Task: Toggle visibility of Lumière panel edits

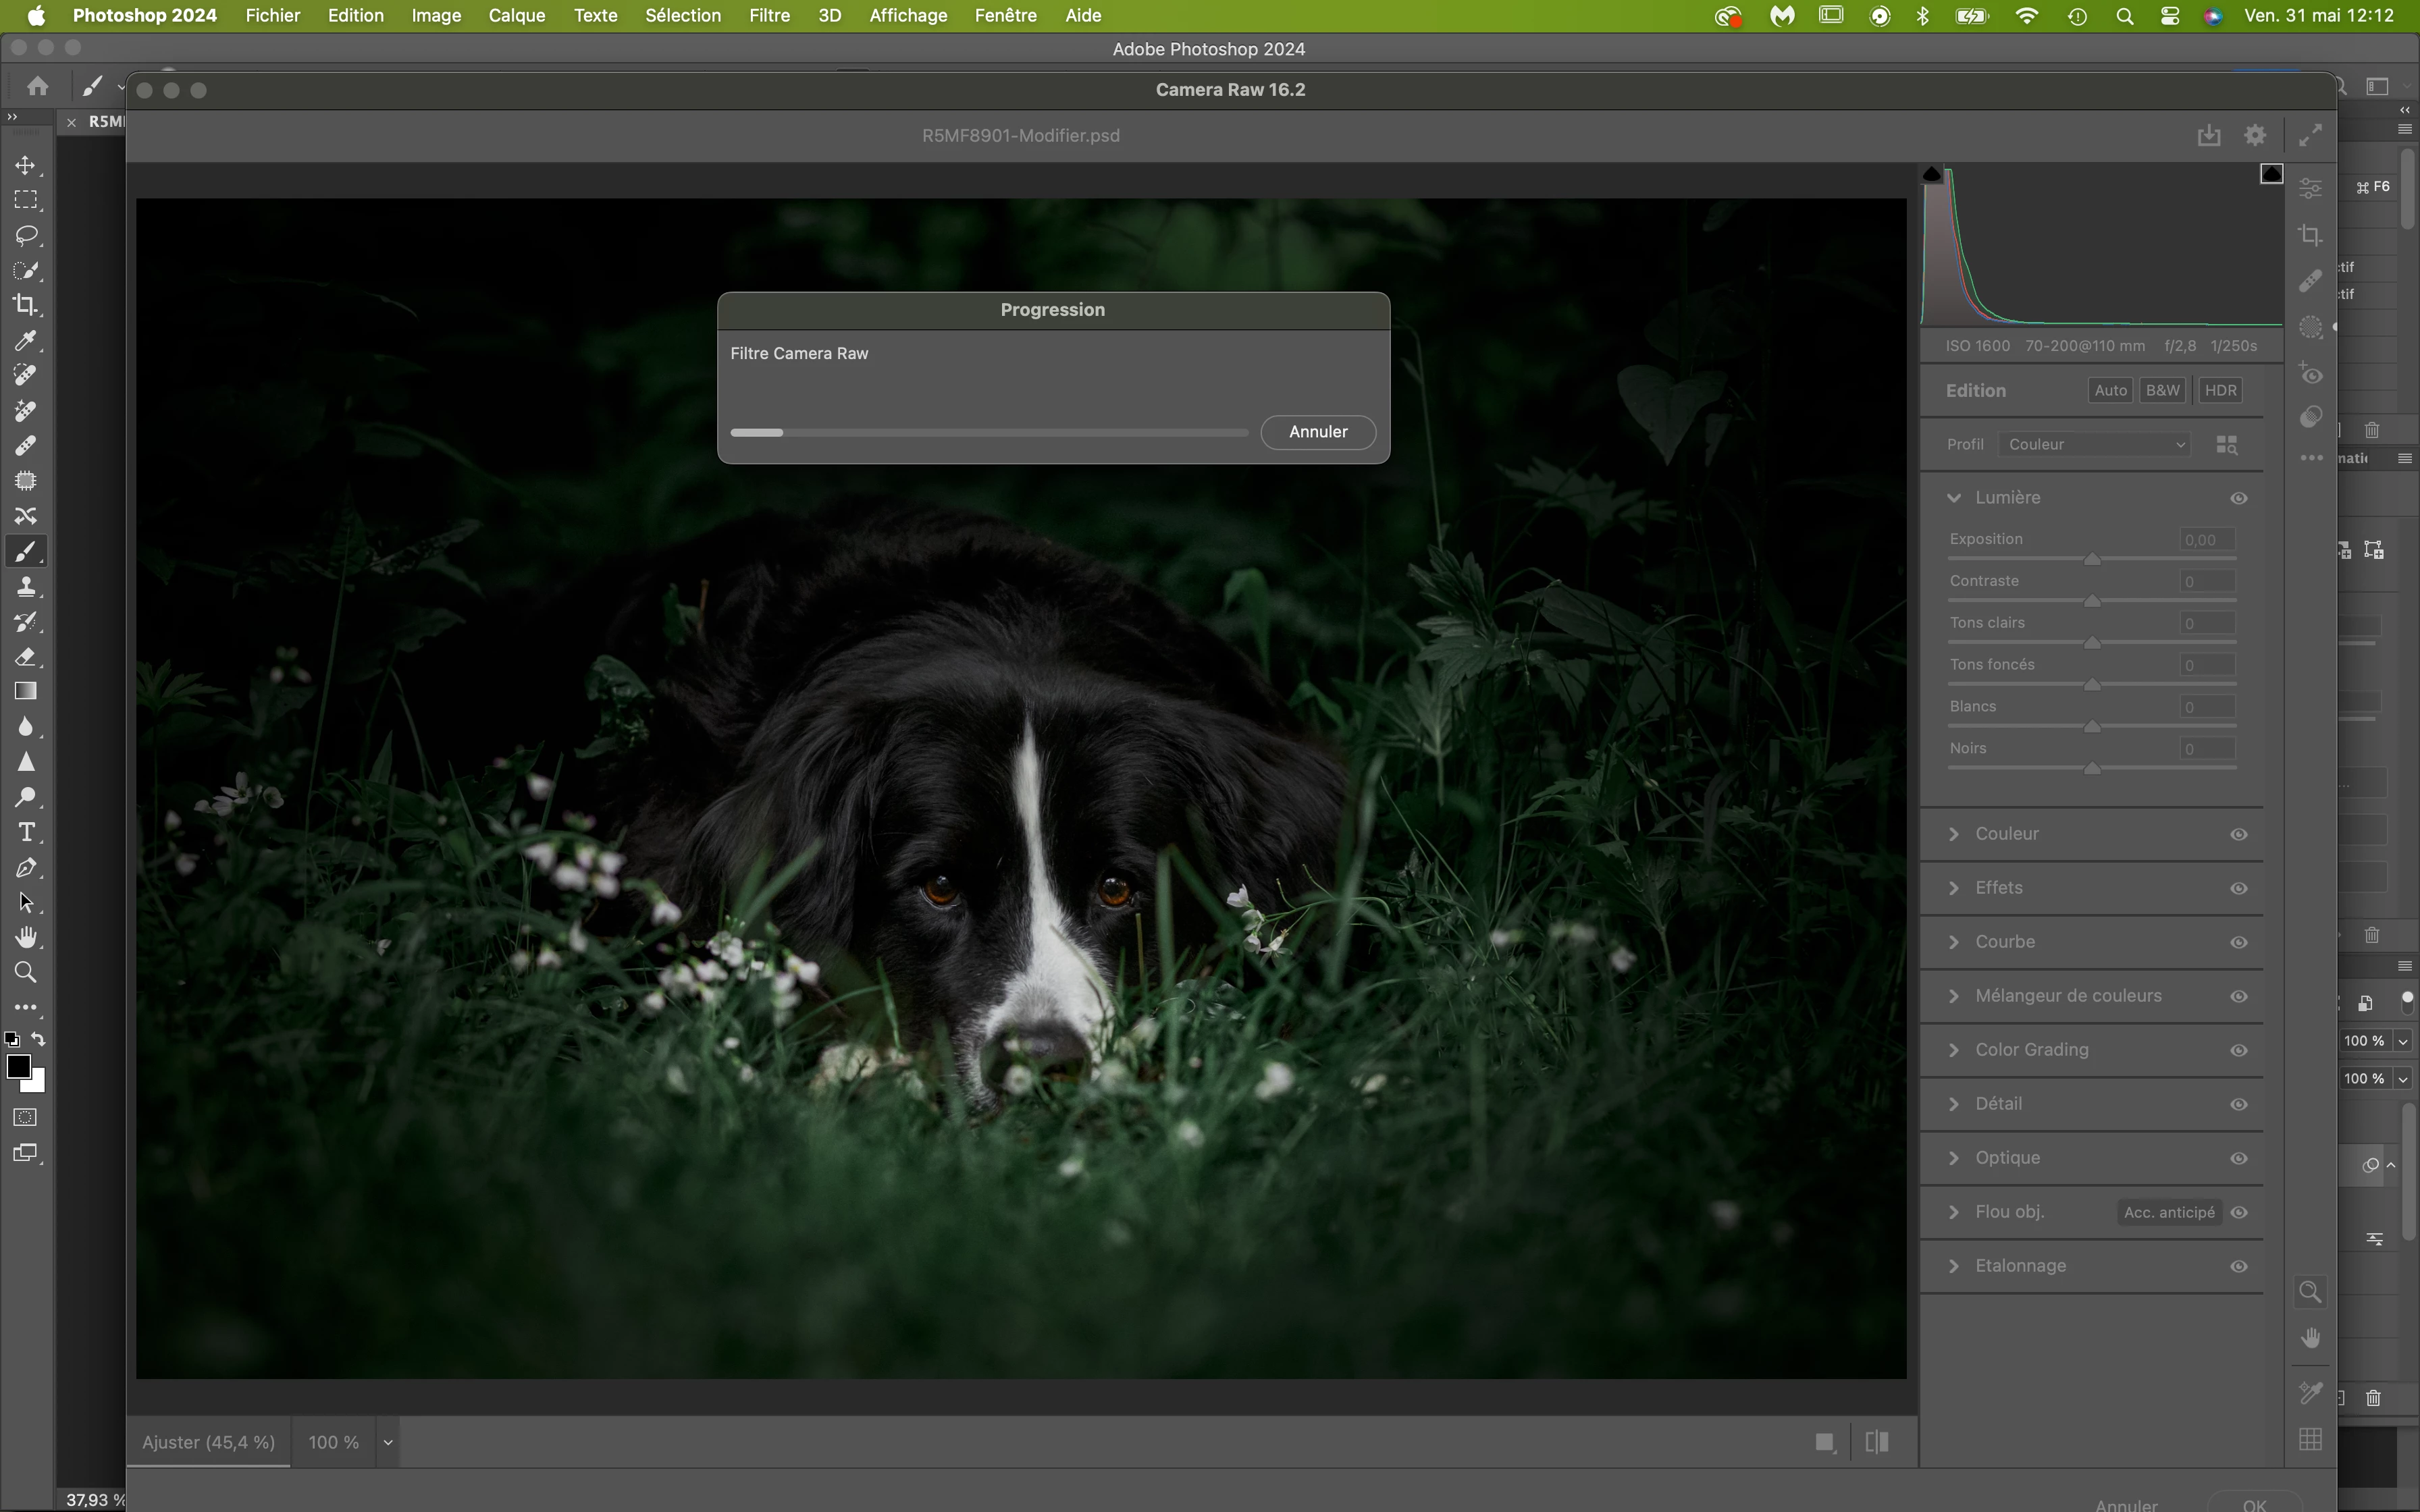Action: coord(2239,498)
